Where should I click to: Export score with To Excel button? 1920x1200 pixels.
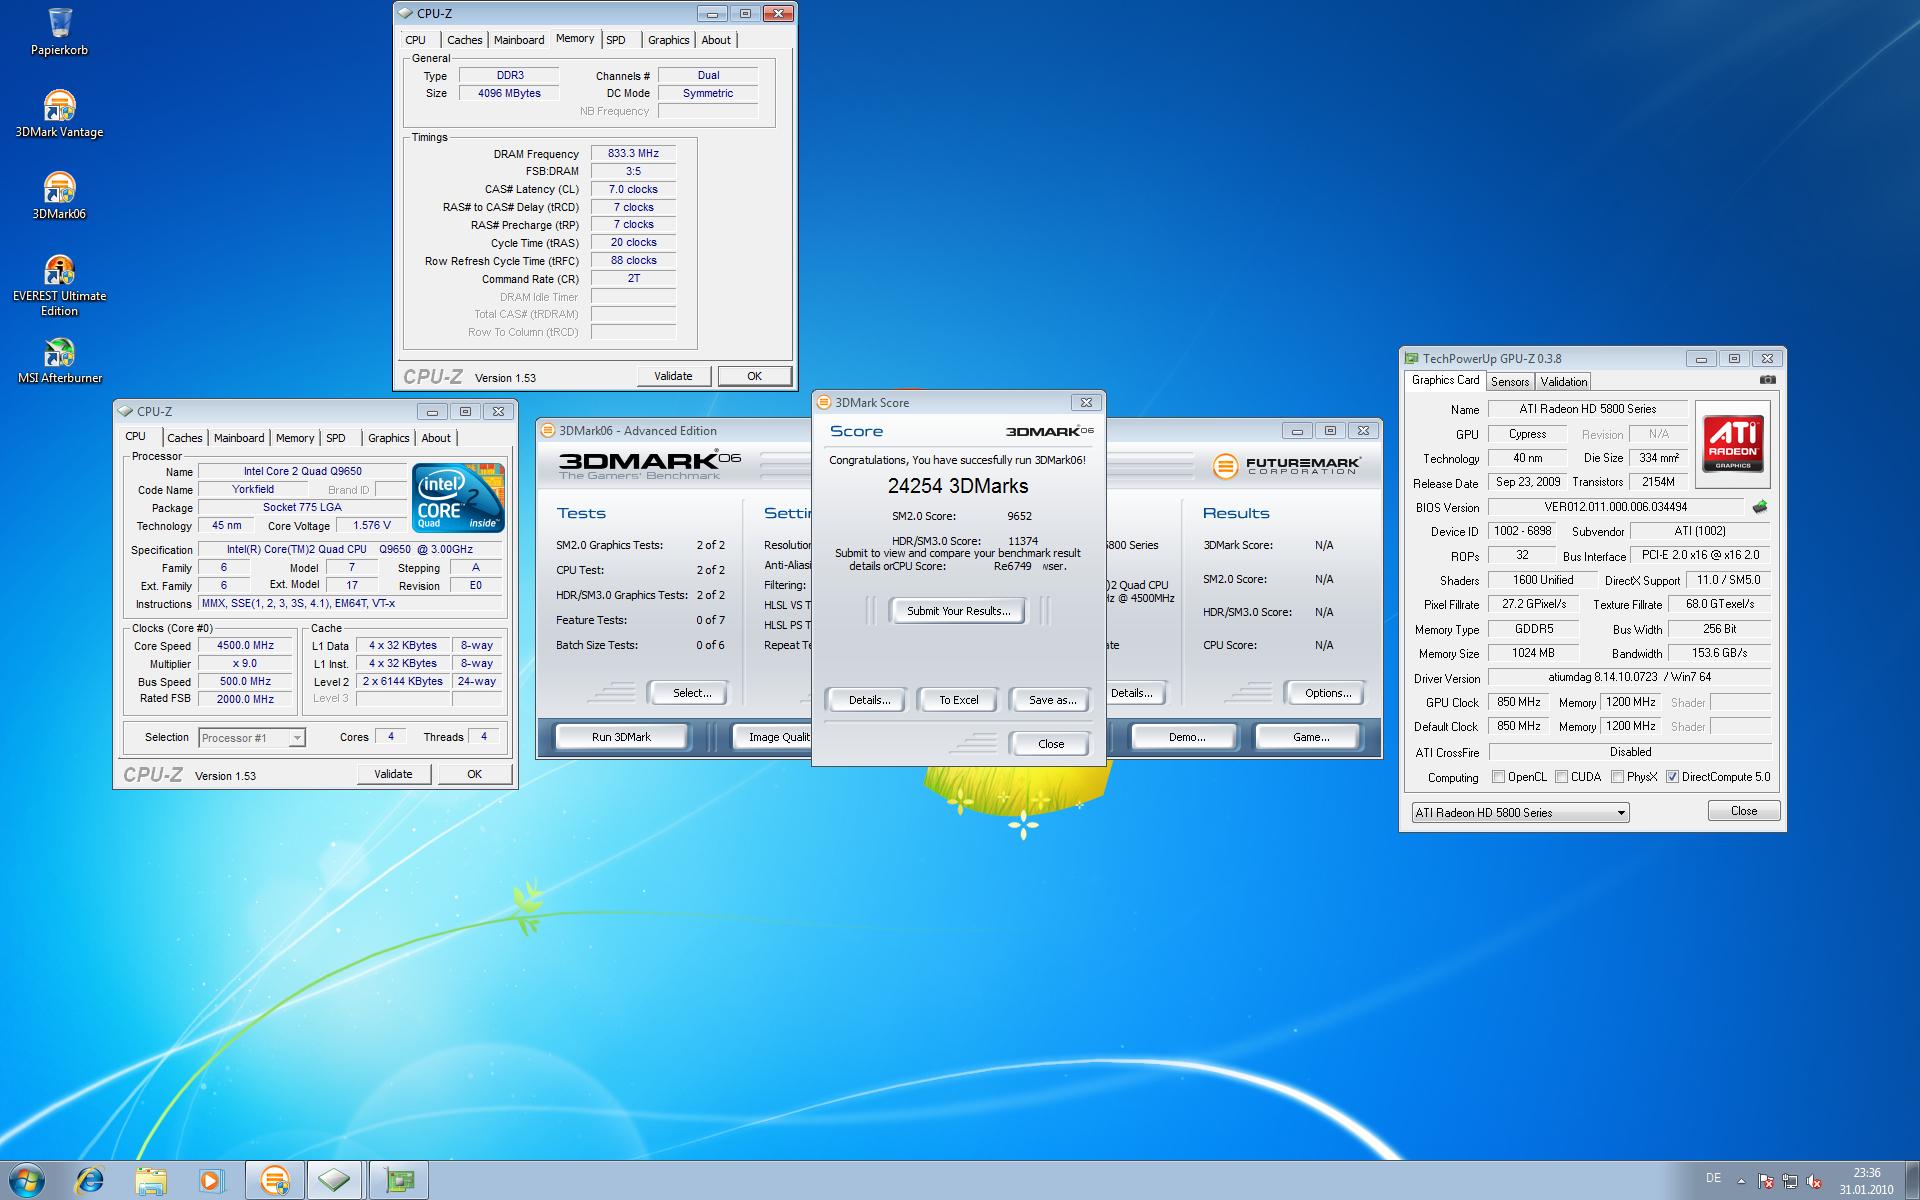click(x=958, y=700)
